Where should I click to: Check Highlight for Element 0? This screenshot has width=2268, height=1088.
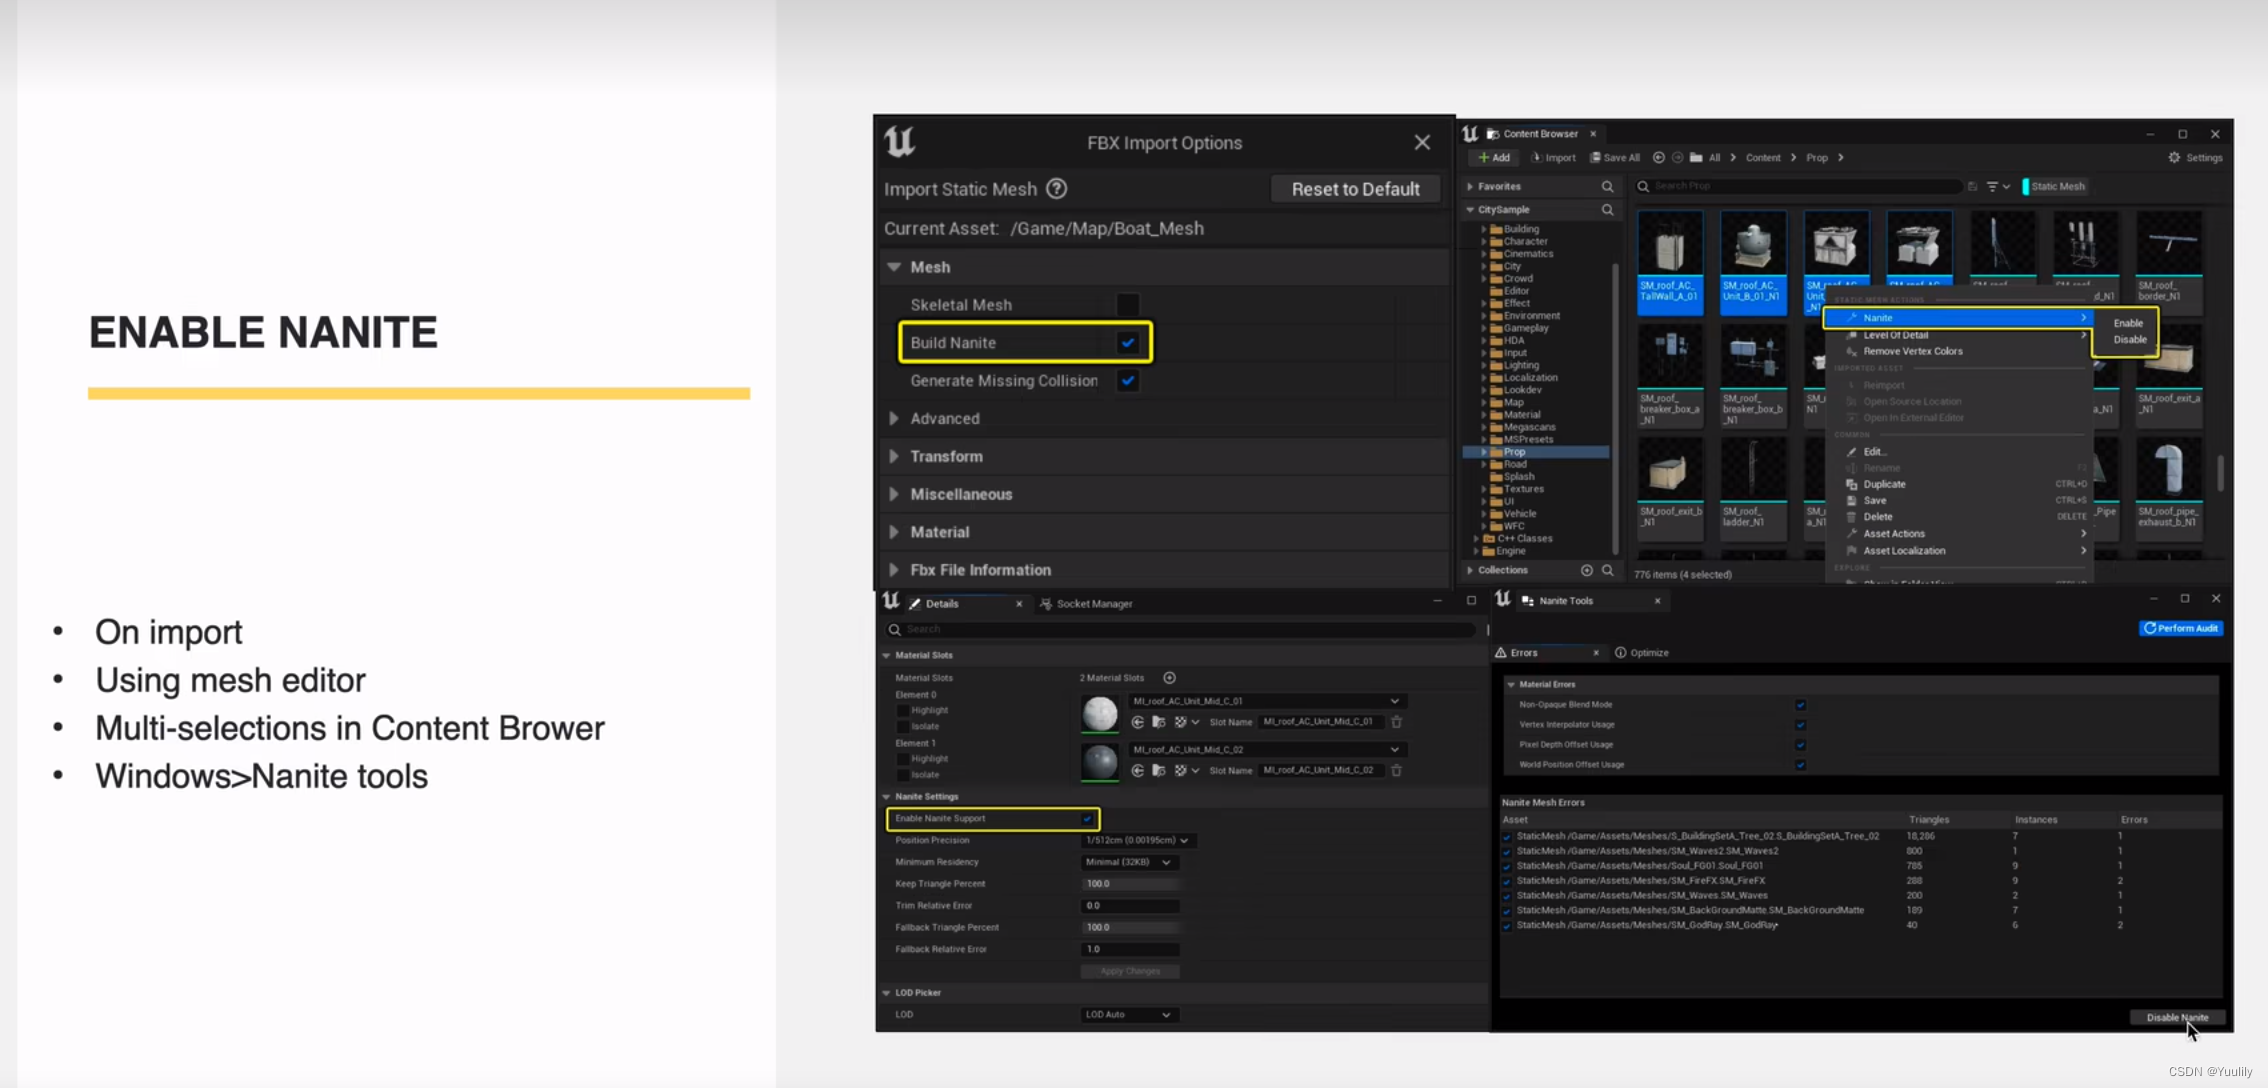tap(903, 710)
